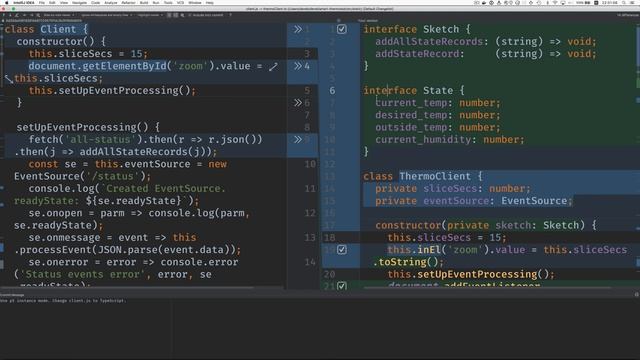Image resolution: width=640 pixels, height=360 pixels.
Task: Open the Navigate menu
Action: (79, 2)
